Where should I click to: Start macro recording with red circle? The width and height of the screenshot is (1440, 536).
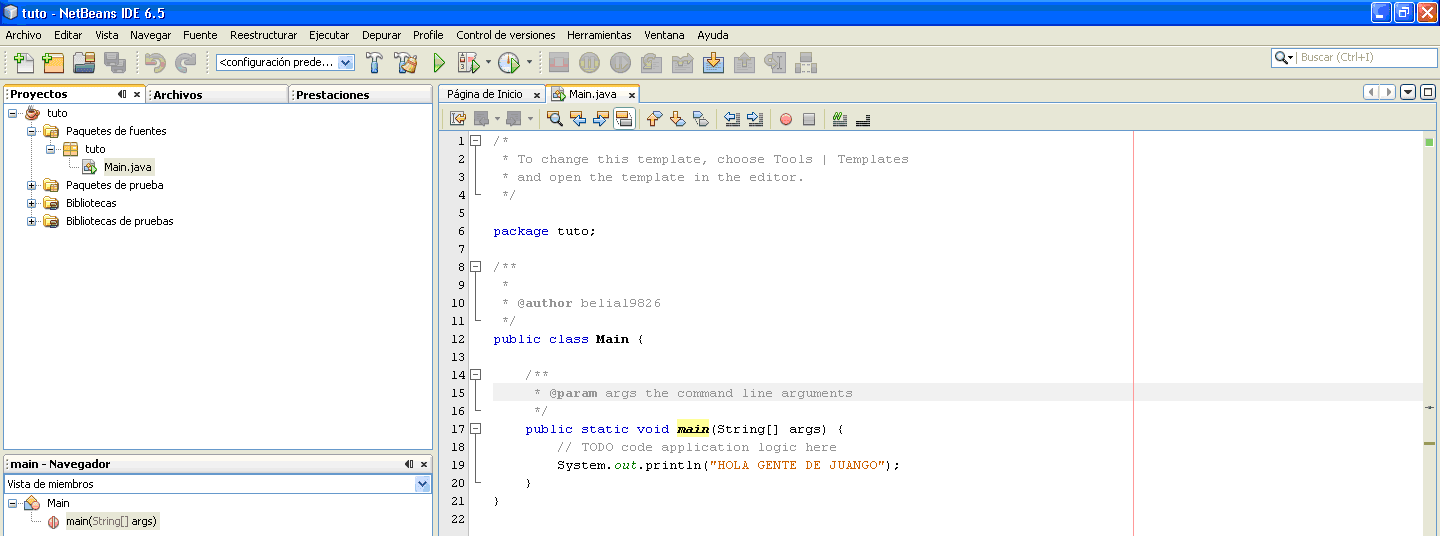coord(786,119)
